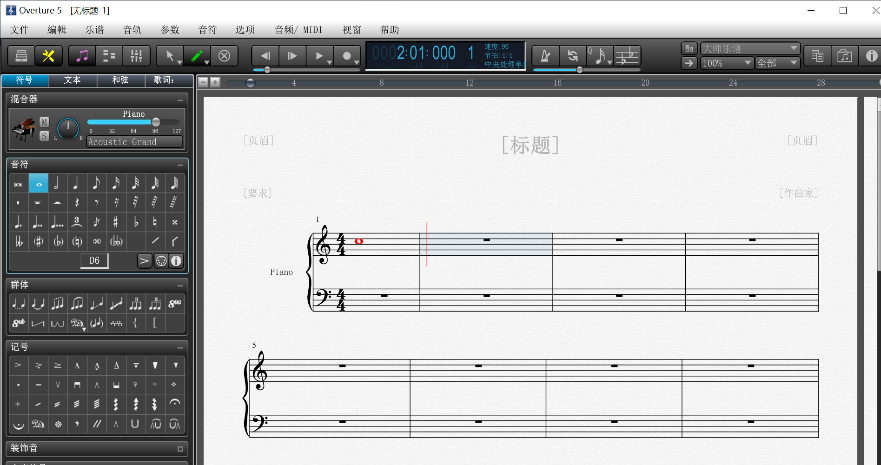This screenshot has height=465, width=881.
Task: Click the note info button in the 音符 panel
Action: pos(176,261)
